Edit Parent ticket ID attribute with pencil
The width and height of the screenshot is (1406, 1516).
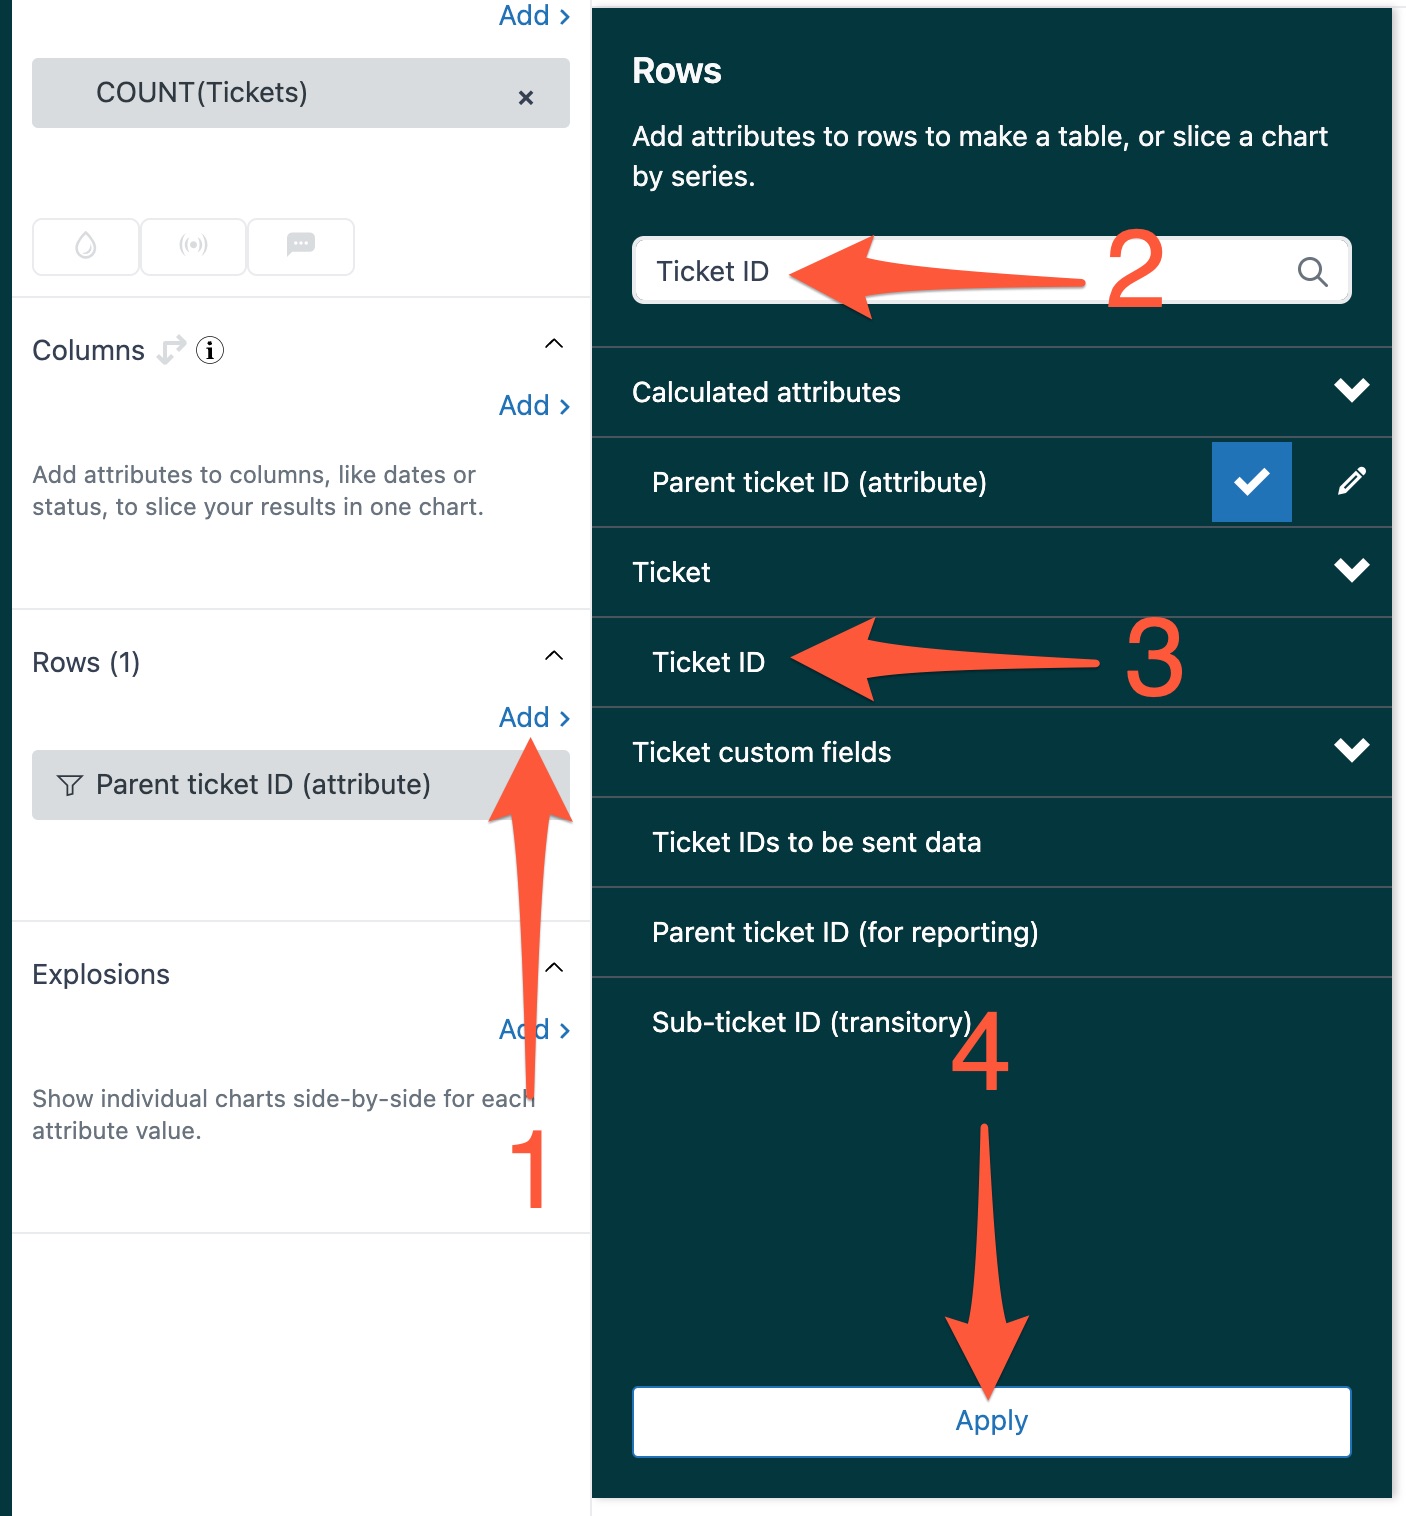[x=1351, y=482]
